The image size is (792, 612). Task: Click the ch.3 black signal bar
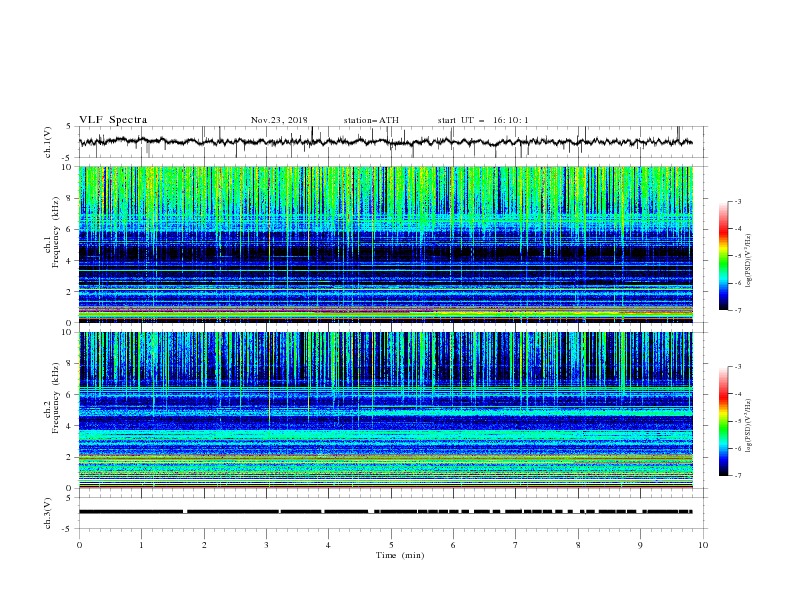point(385,512)
